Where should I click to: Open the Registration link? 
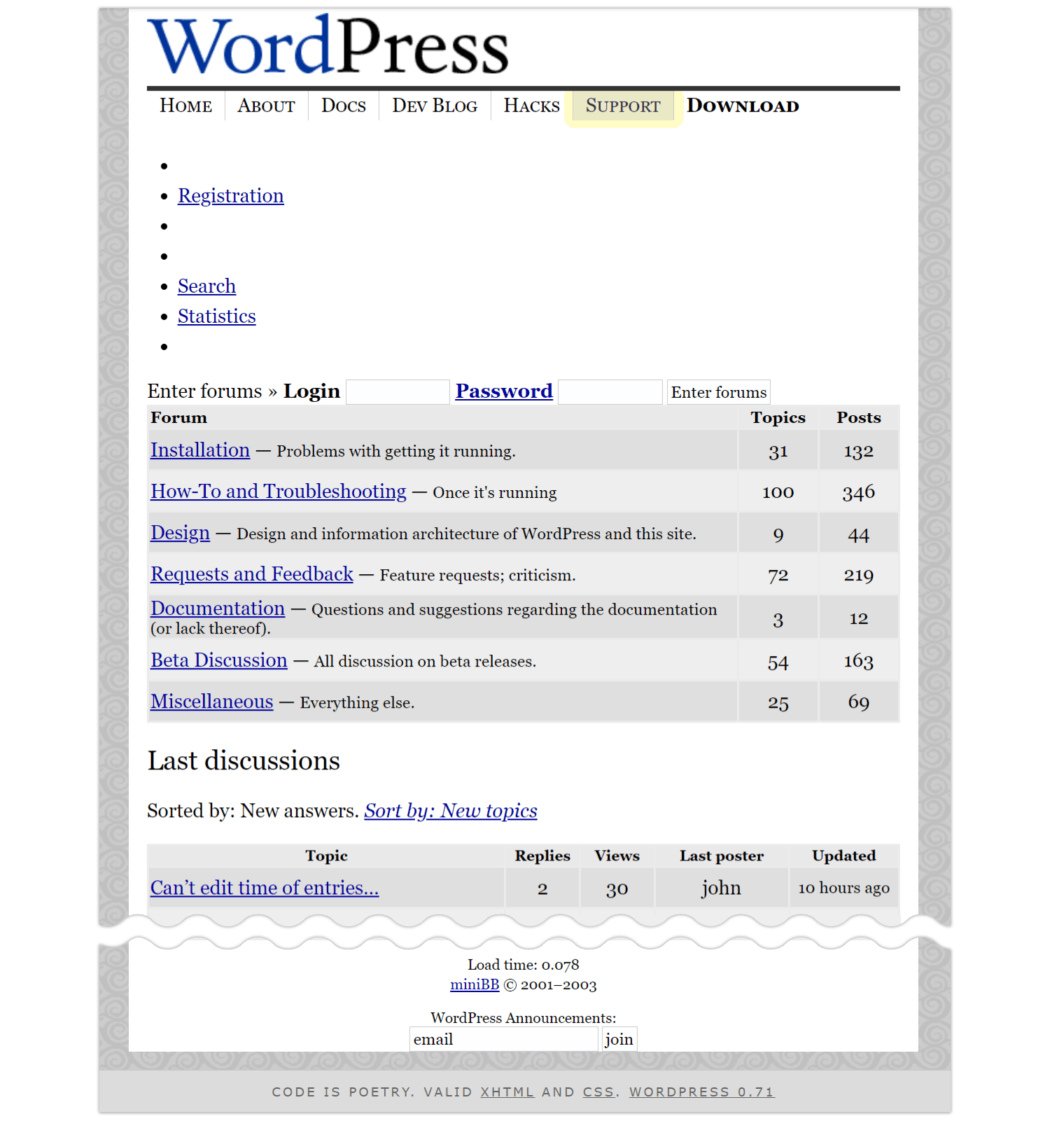230,196
